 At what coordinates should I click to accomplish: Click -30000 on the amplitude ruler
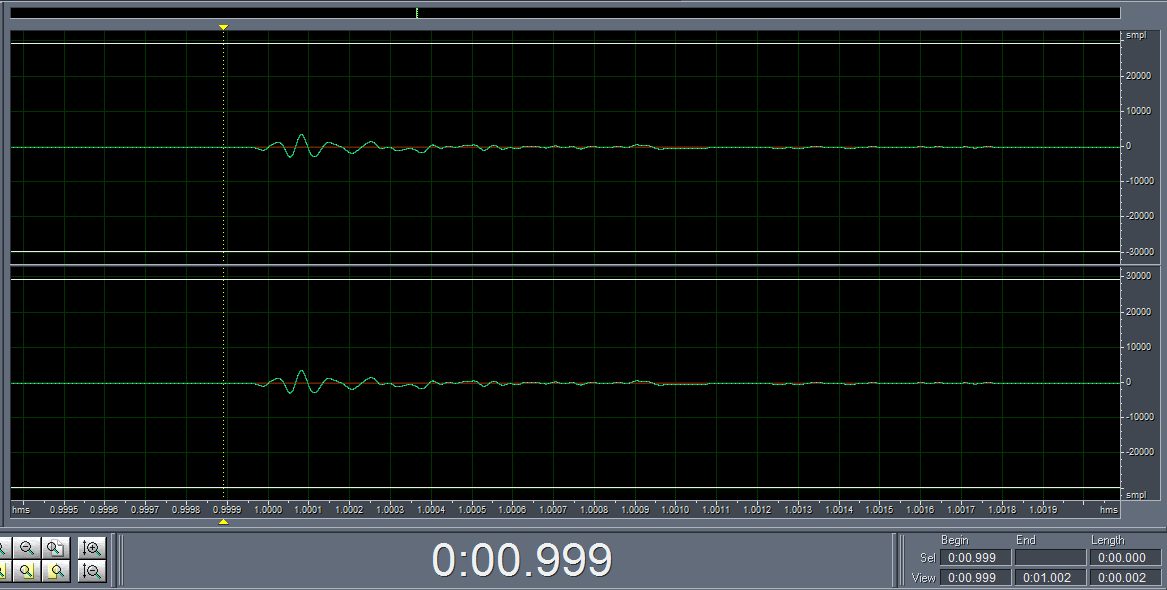pos(1139,252)
